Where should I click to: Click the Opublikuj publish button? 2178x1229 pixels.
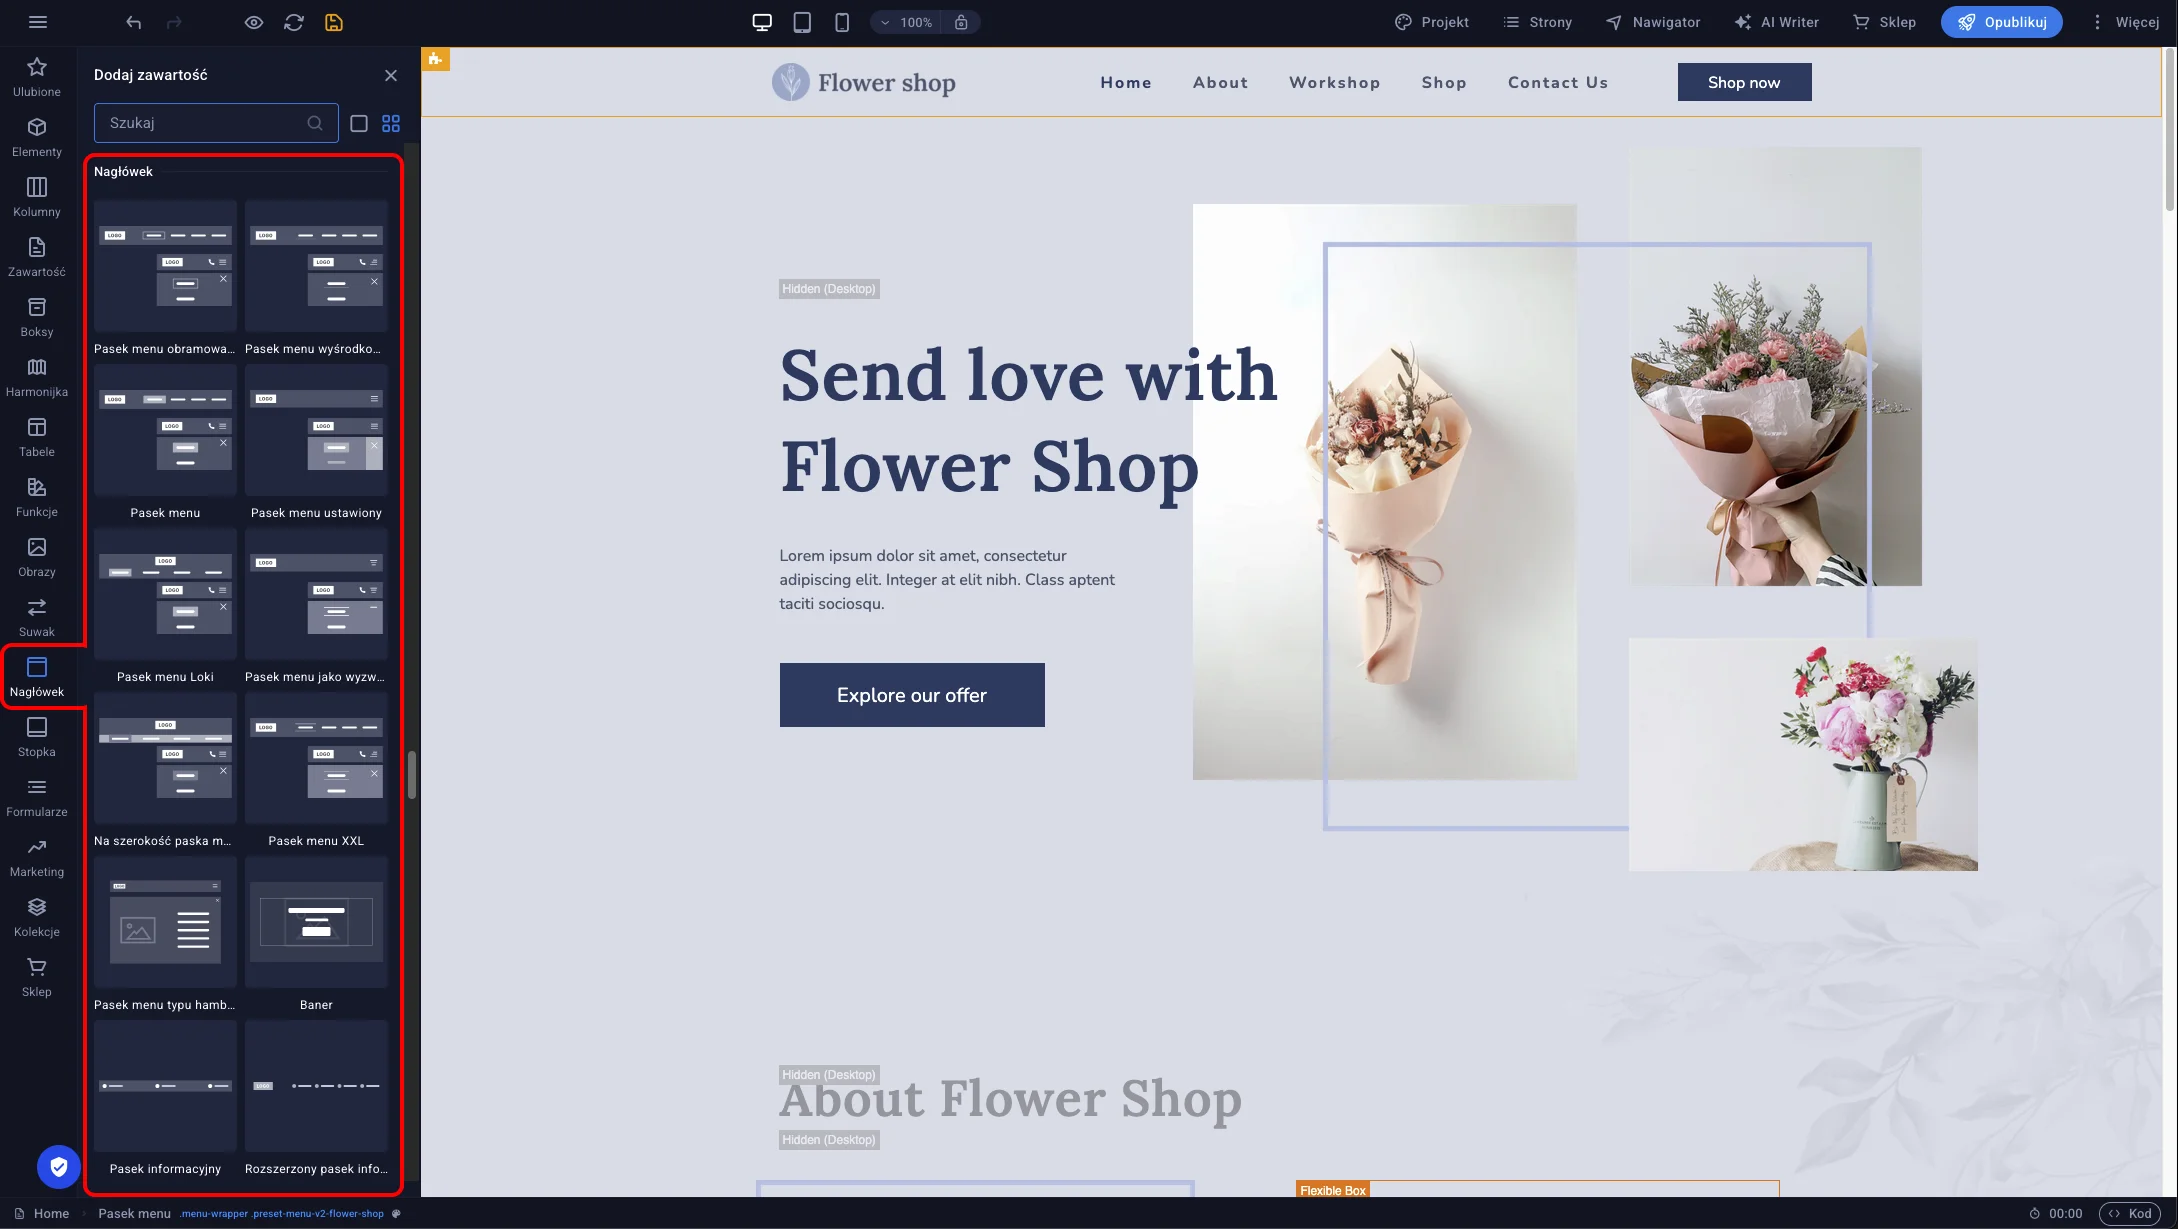click(x=2001, y=22)
